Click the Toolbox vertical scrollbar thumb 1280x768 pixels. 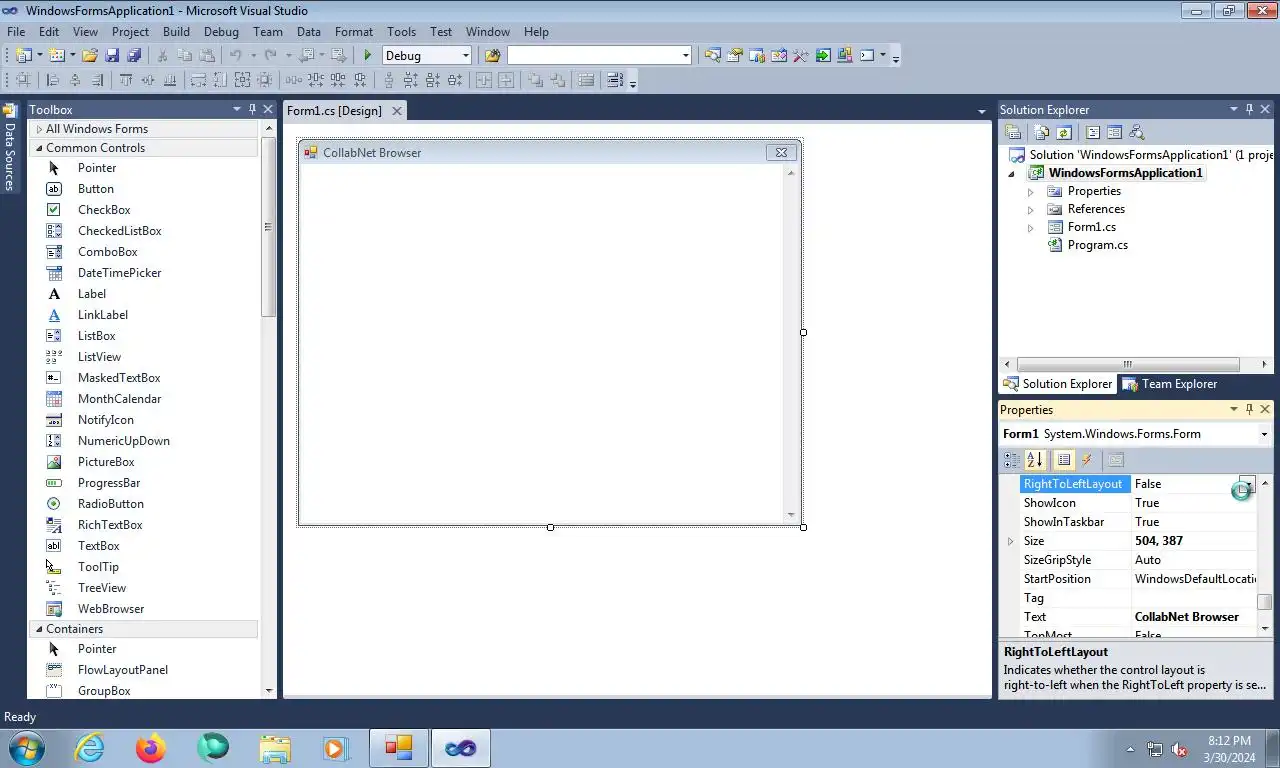coord(268,228)
